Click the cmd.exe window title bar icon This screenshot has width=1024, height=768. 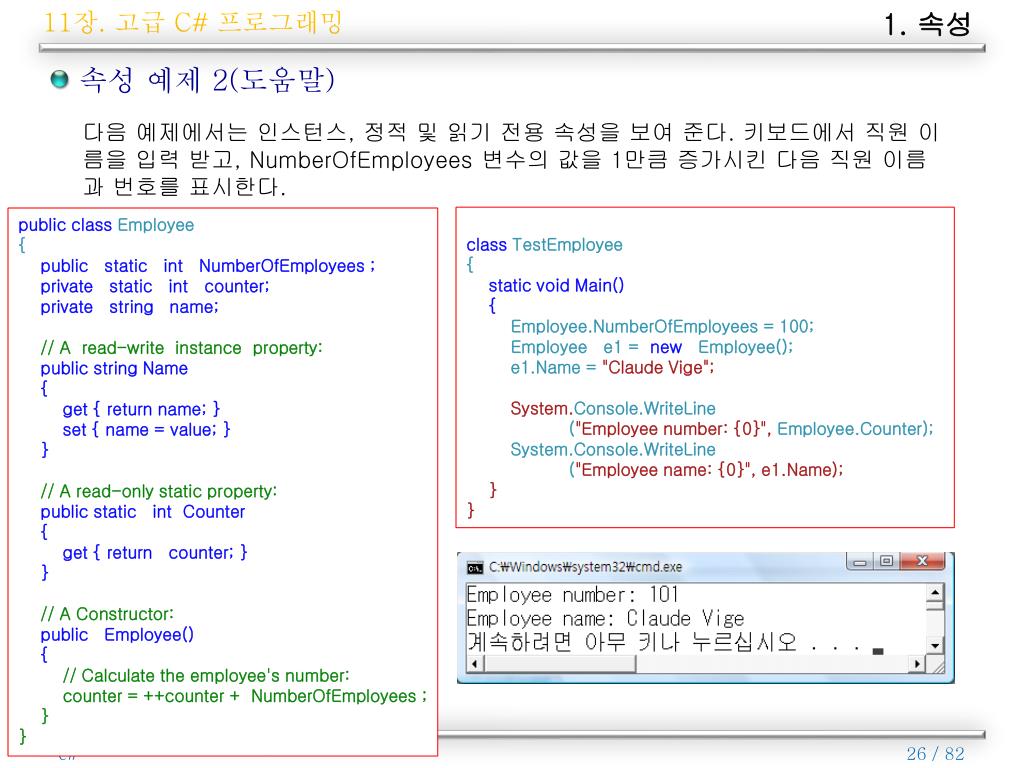[x=475, y=568]
